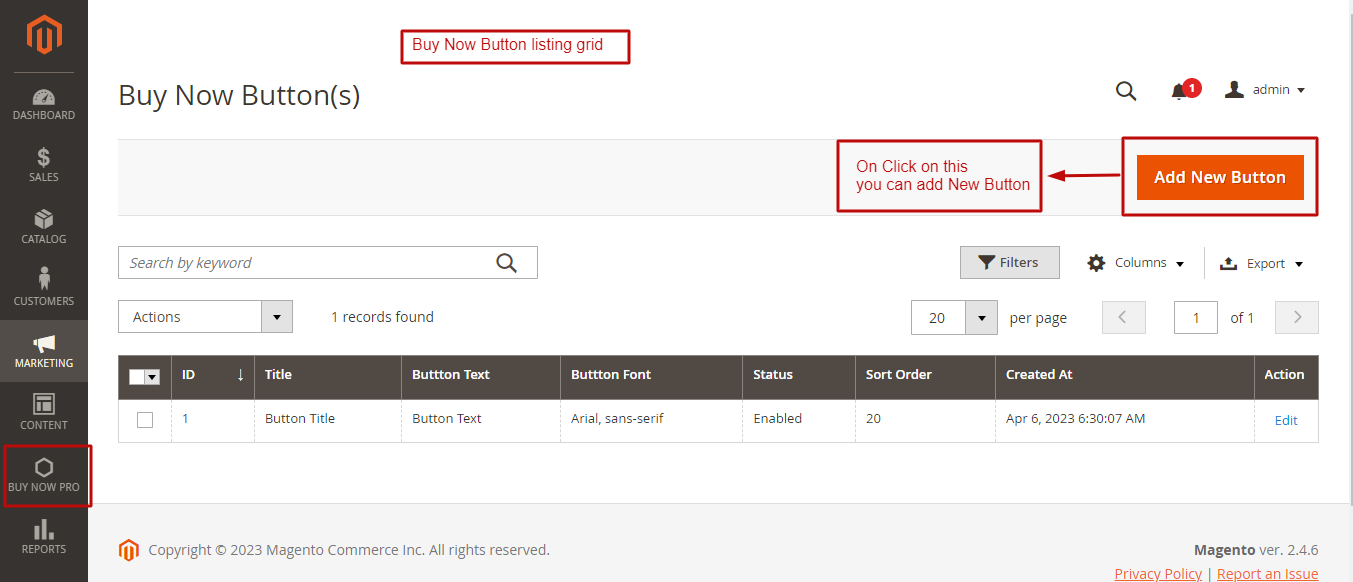1353x582 pixels.
Task: Tick the checkbox for row ID 1
Action: point(145,420)
